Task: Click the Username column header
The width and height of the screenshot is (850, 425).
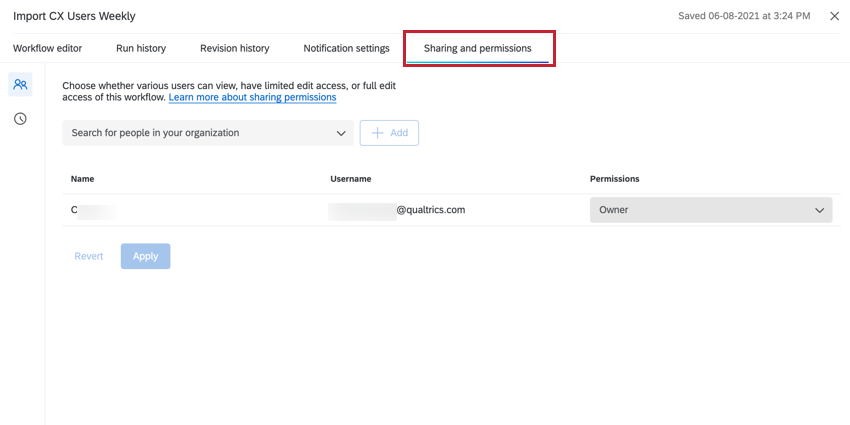Action: click(351, 179)
